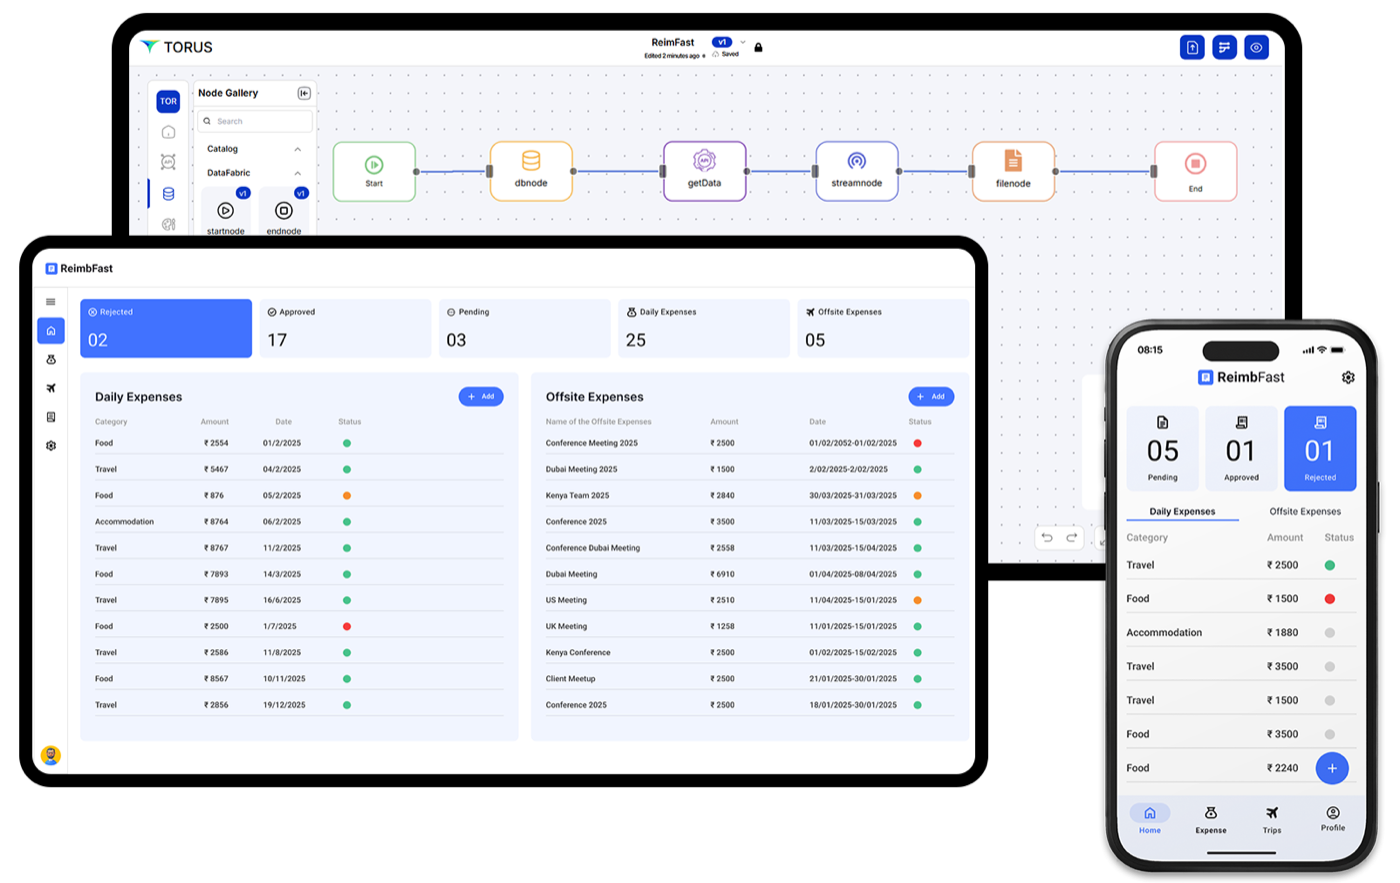Toggle the preview eye icon in Torus
Screen dimensions: 1400x883
[1256, 47]
